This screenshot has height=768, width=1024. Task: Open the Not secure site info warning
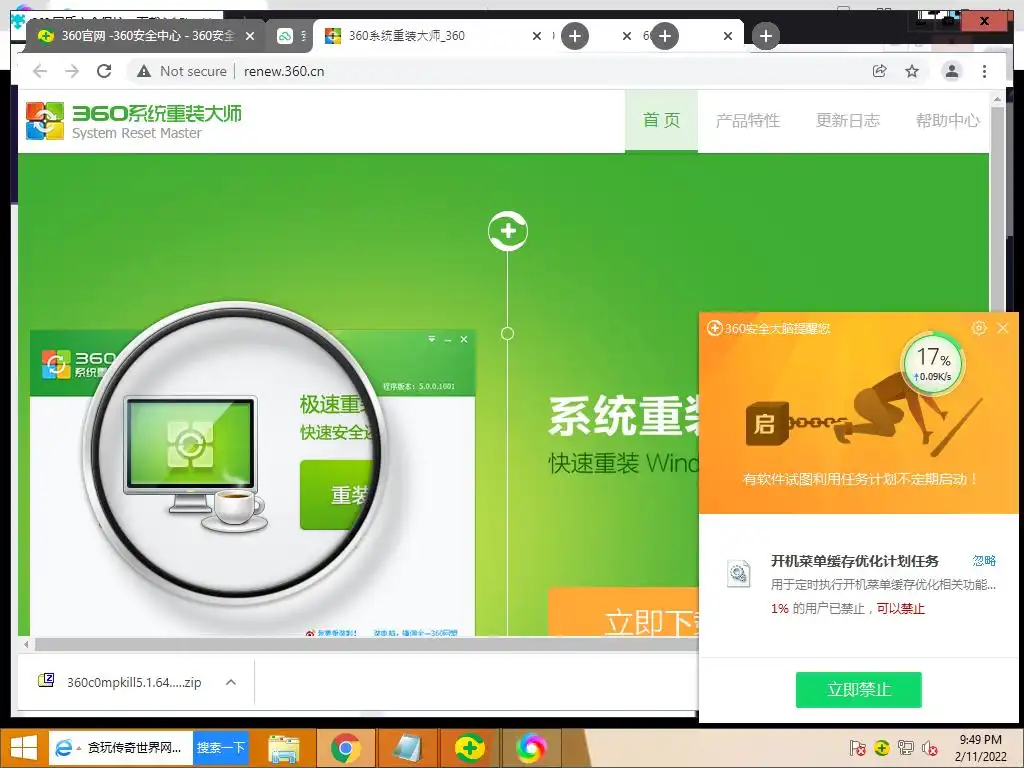pos(182,71)
